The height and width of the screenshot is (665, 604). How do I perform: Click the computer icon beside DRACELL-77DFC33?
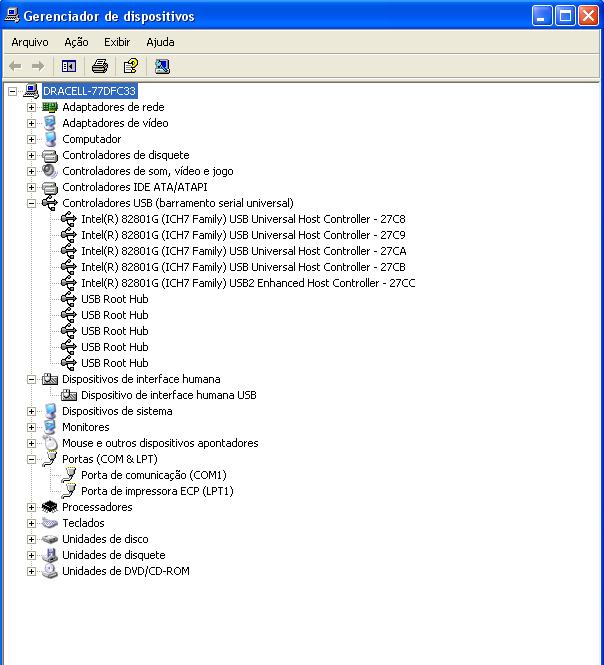coord(31,91)
